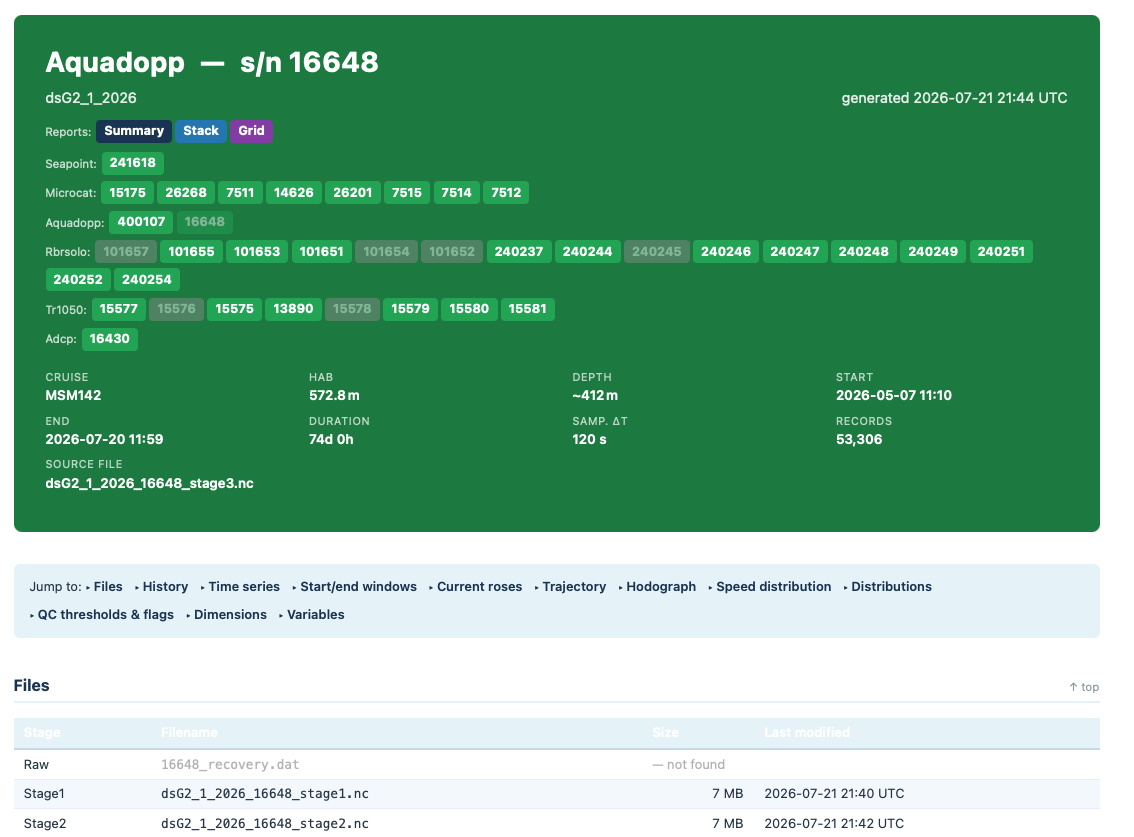Open Microcat instrument 7515

point(406,192)
